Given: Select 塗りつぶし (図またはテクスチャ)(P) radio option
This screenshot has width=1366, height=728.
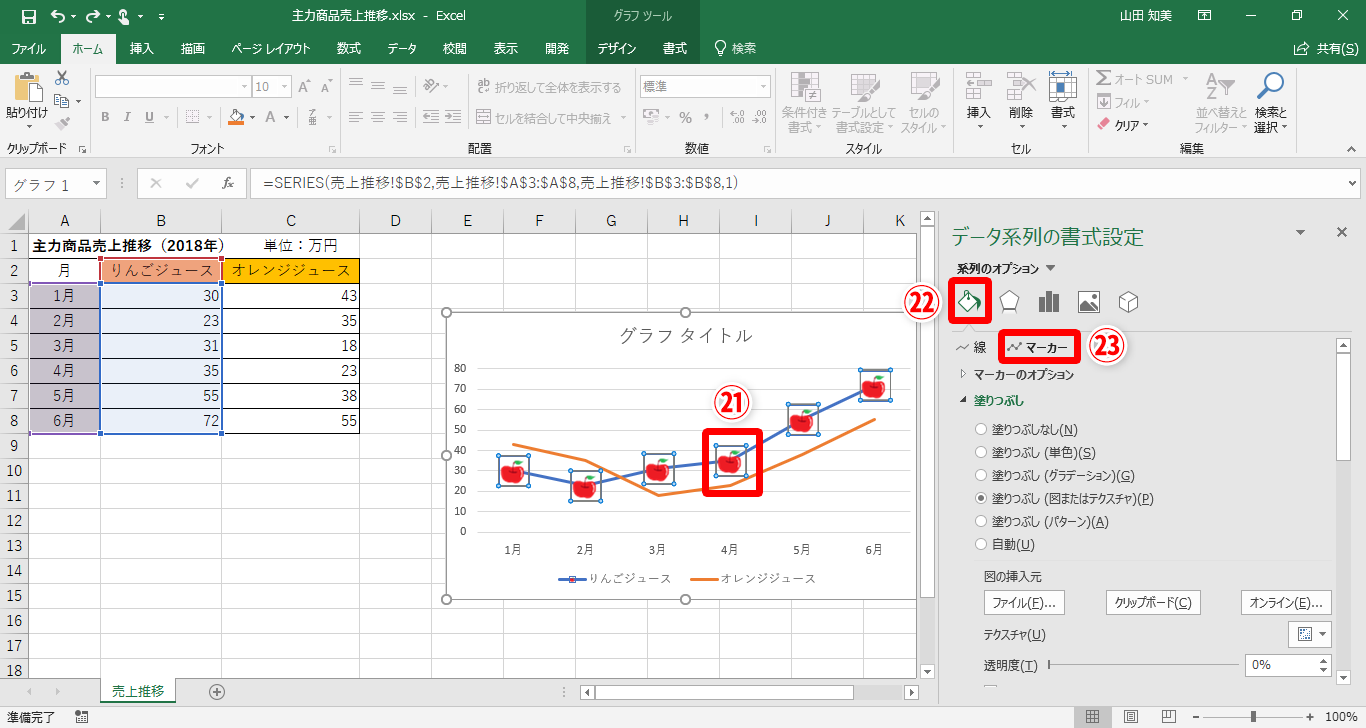Looking at the screenshot, I should tap(981, 498).
